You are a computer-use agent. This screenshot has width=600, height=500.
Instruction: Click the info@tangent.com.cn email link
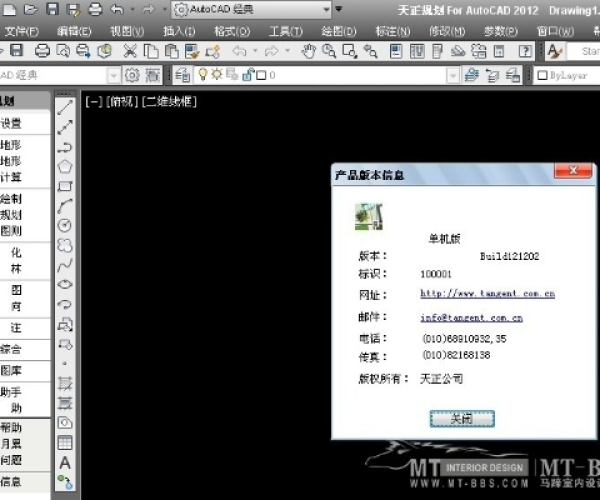tap(471, 318)
